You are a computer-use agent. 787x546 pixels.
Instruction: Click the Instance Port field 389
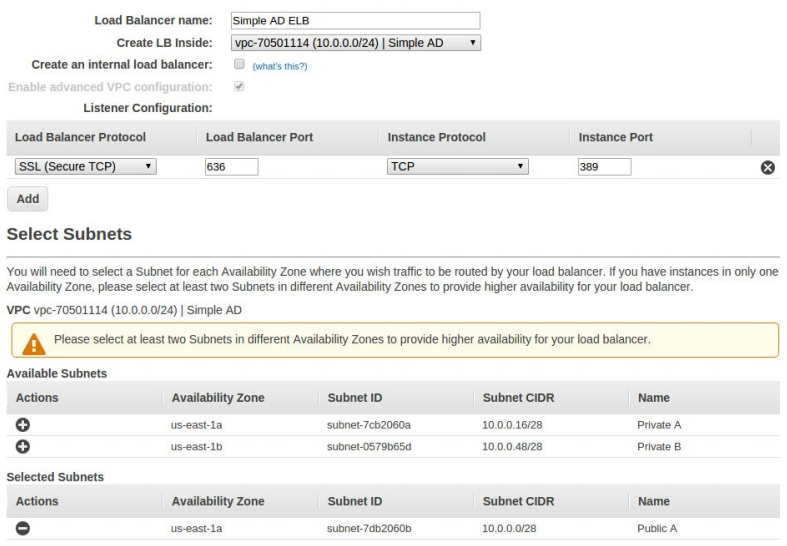coord(604,167)
